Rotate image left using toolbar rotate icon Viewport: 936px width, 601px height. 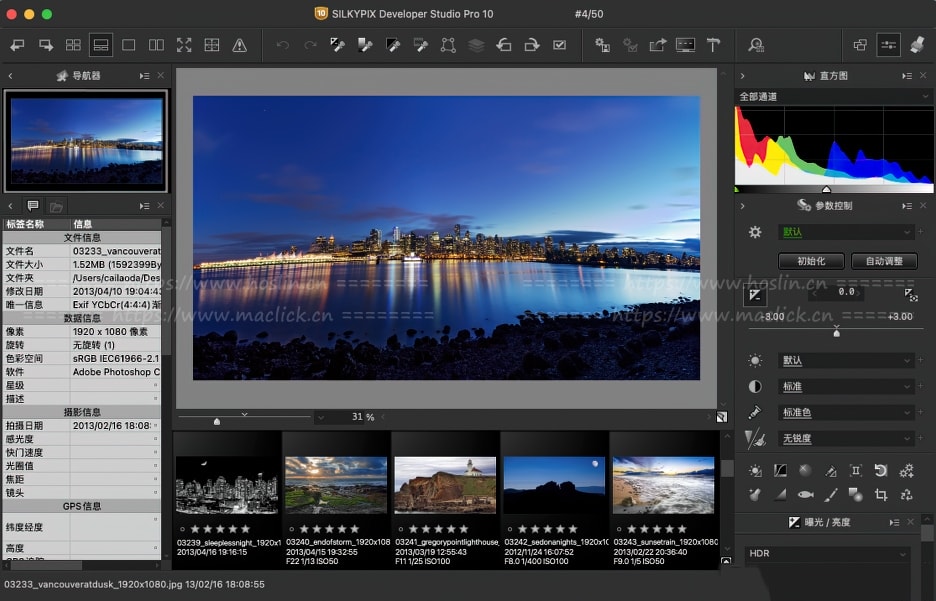pyautogui.click(x=504, y=45)
